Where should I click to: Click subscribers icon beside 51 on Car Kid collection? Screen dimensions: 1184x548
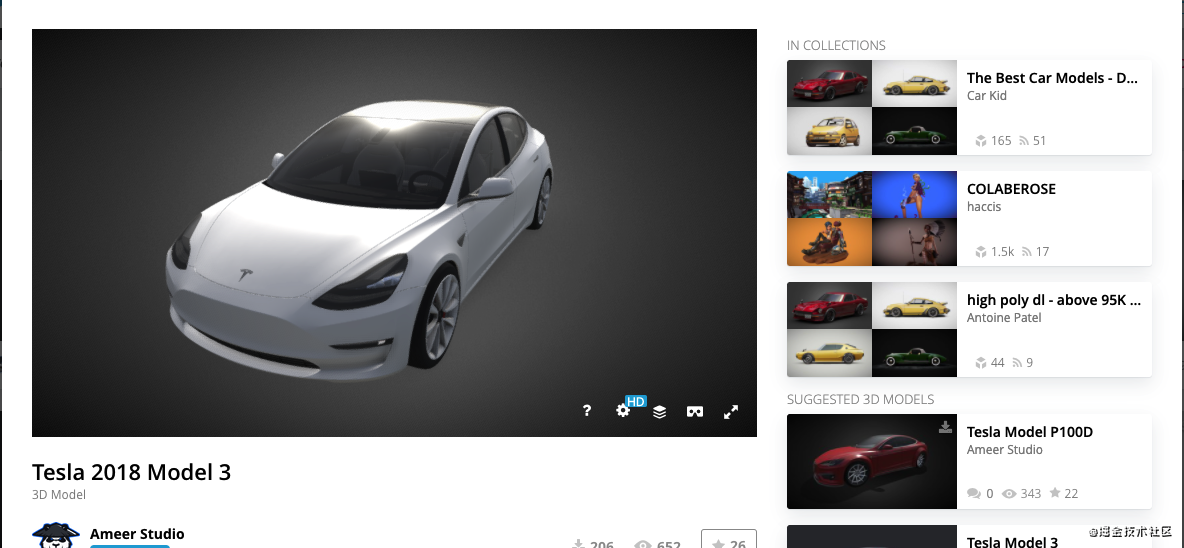pyautogui.click(x=1024, y=140)
